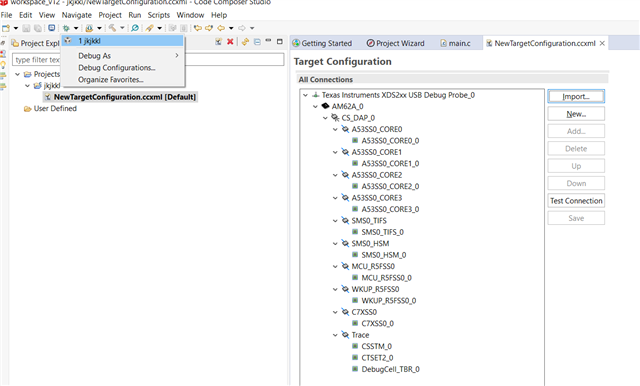Screen dimensions: 640x386
Task: Switch to the Getting Started tab
Action: point(322,43)
